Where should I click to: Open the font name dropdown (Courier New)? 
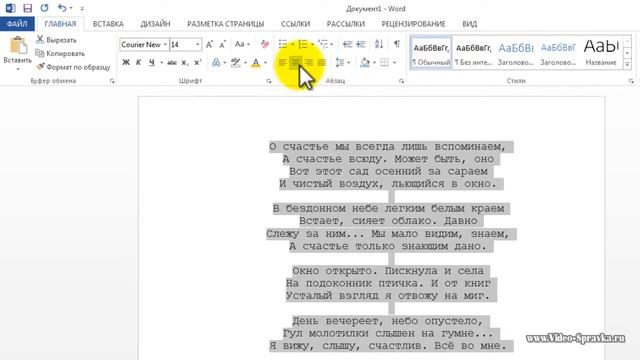pos(165,44)
